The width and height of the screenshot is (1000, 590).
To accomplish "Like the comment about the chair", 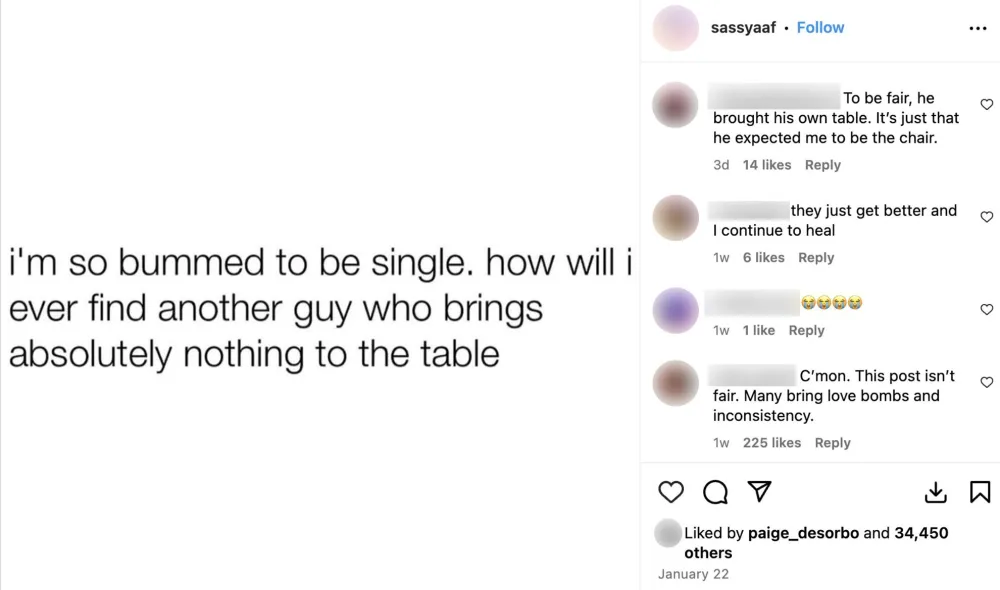I will click(x=986, y=104).
